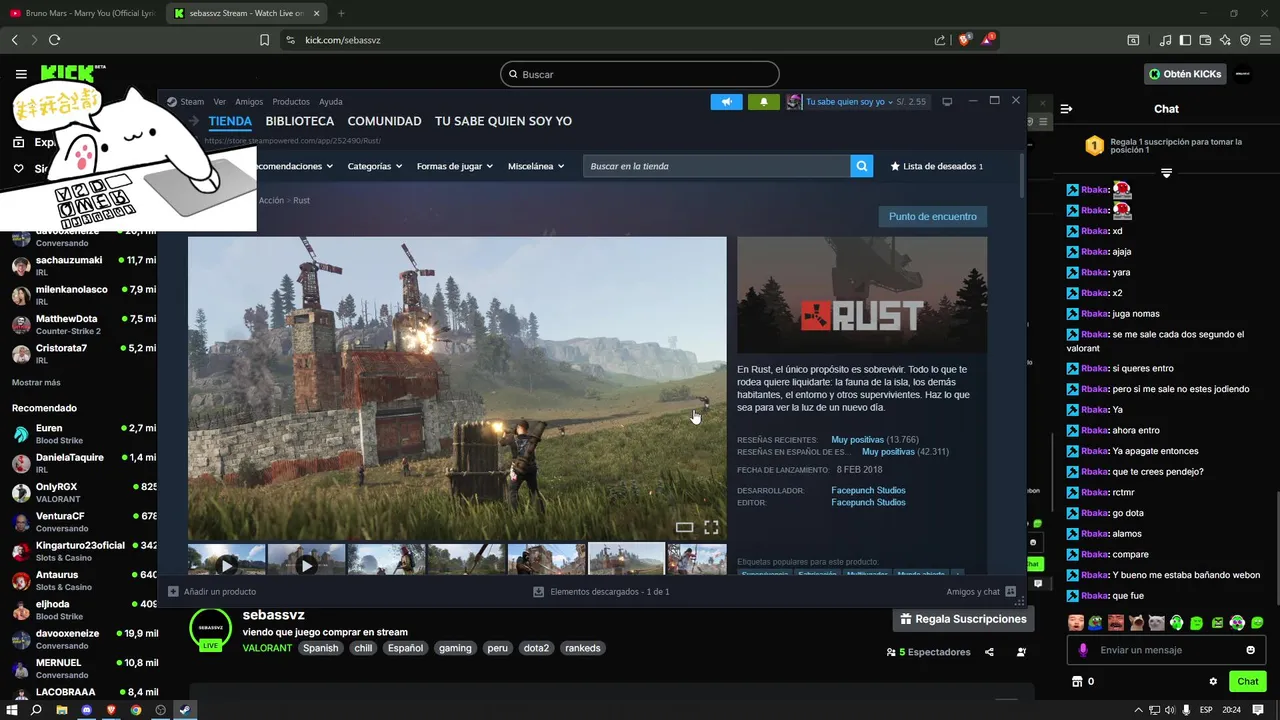This screenshot has height=720, width=1280.
Task: Expand the Formas de jugar dropdown
Action: [454, 166]
